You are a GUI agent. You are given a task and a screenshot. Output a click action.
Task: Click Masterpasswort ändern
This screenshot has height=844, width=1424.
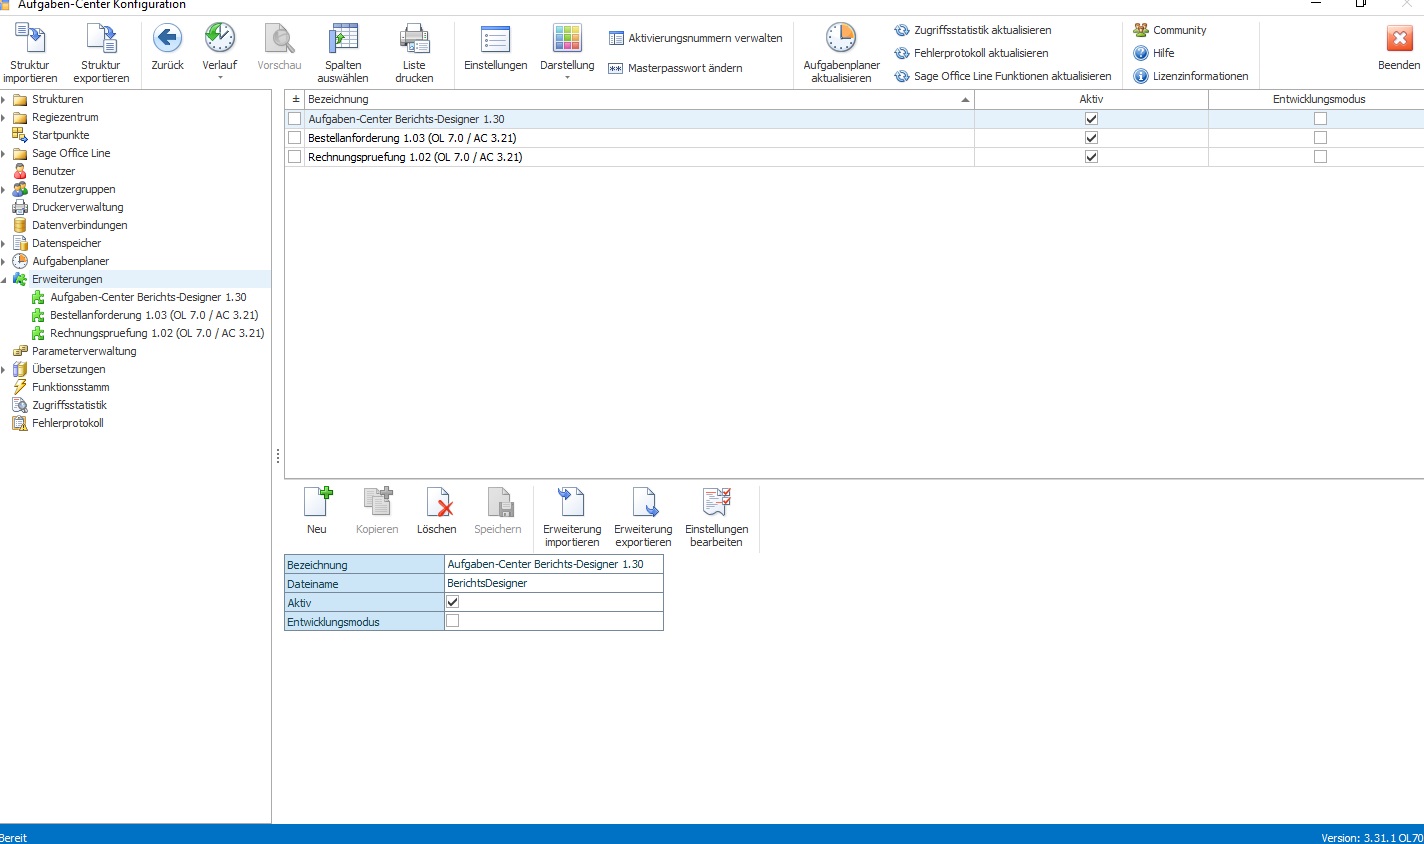click(x=676, y=68)
